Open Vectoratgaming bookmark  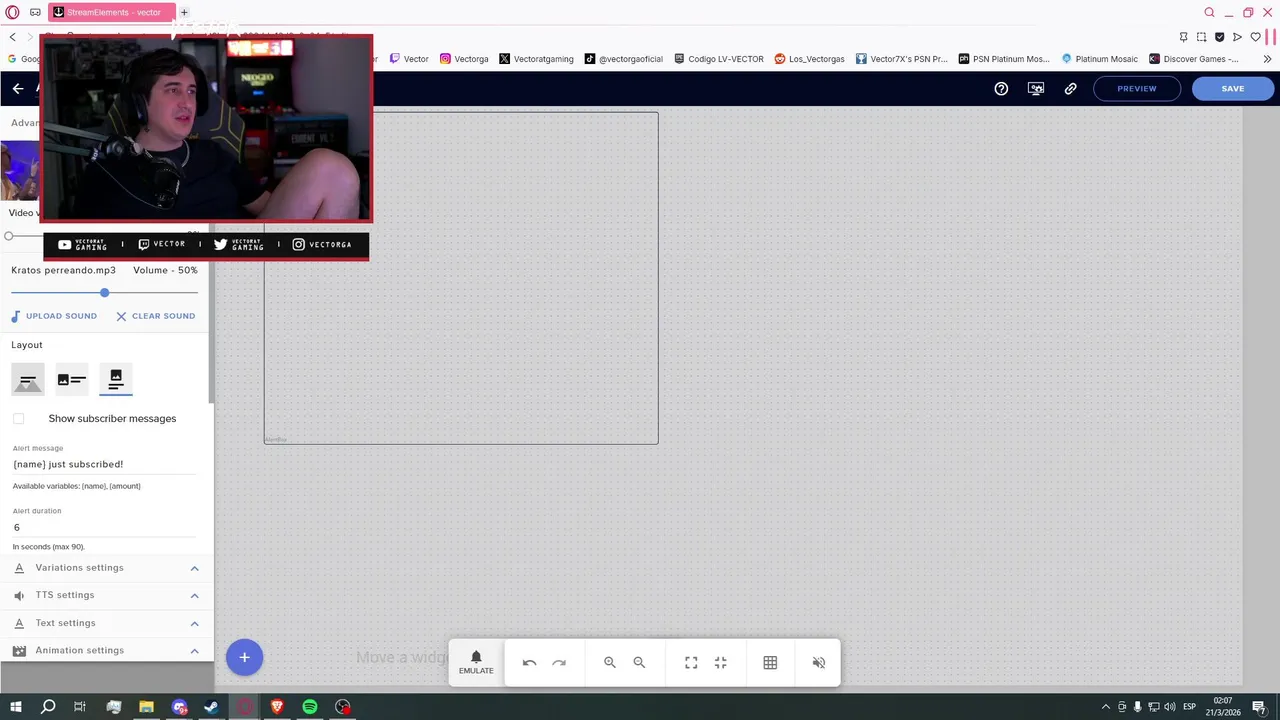coord(536,59)
